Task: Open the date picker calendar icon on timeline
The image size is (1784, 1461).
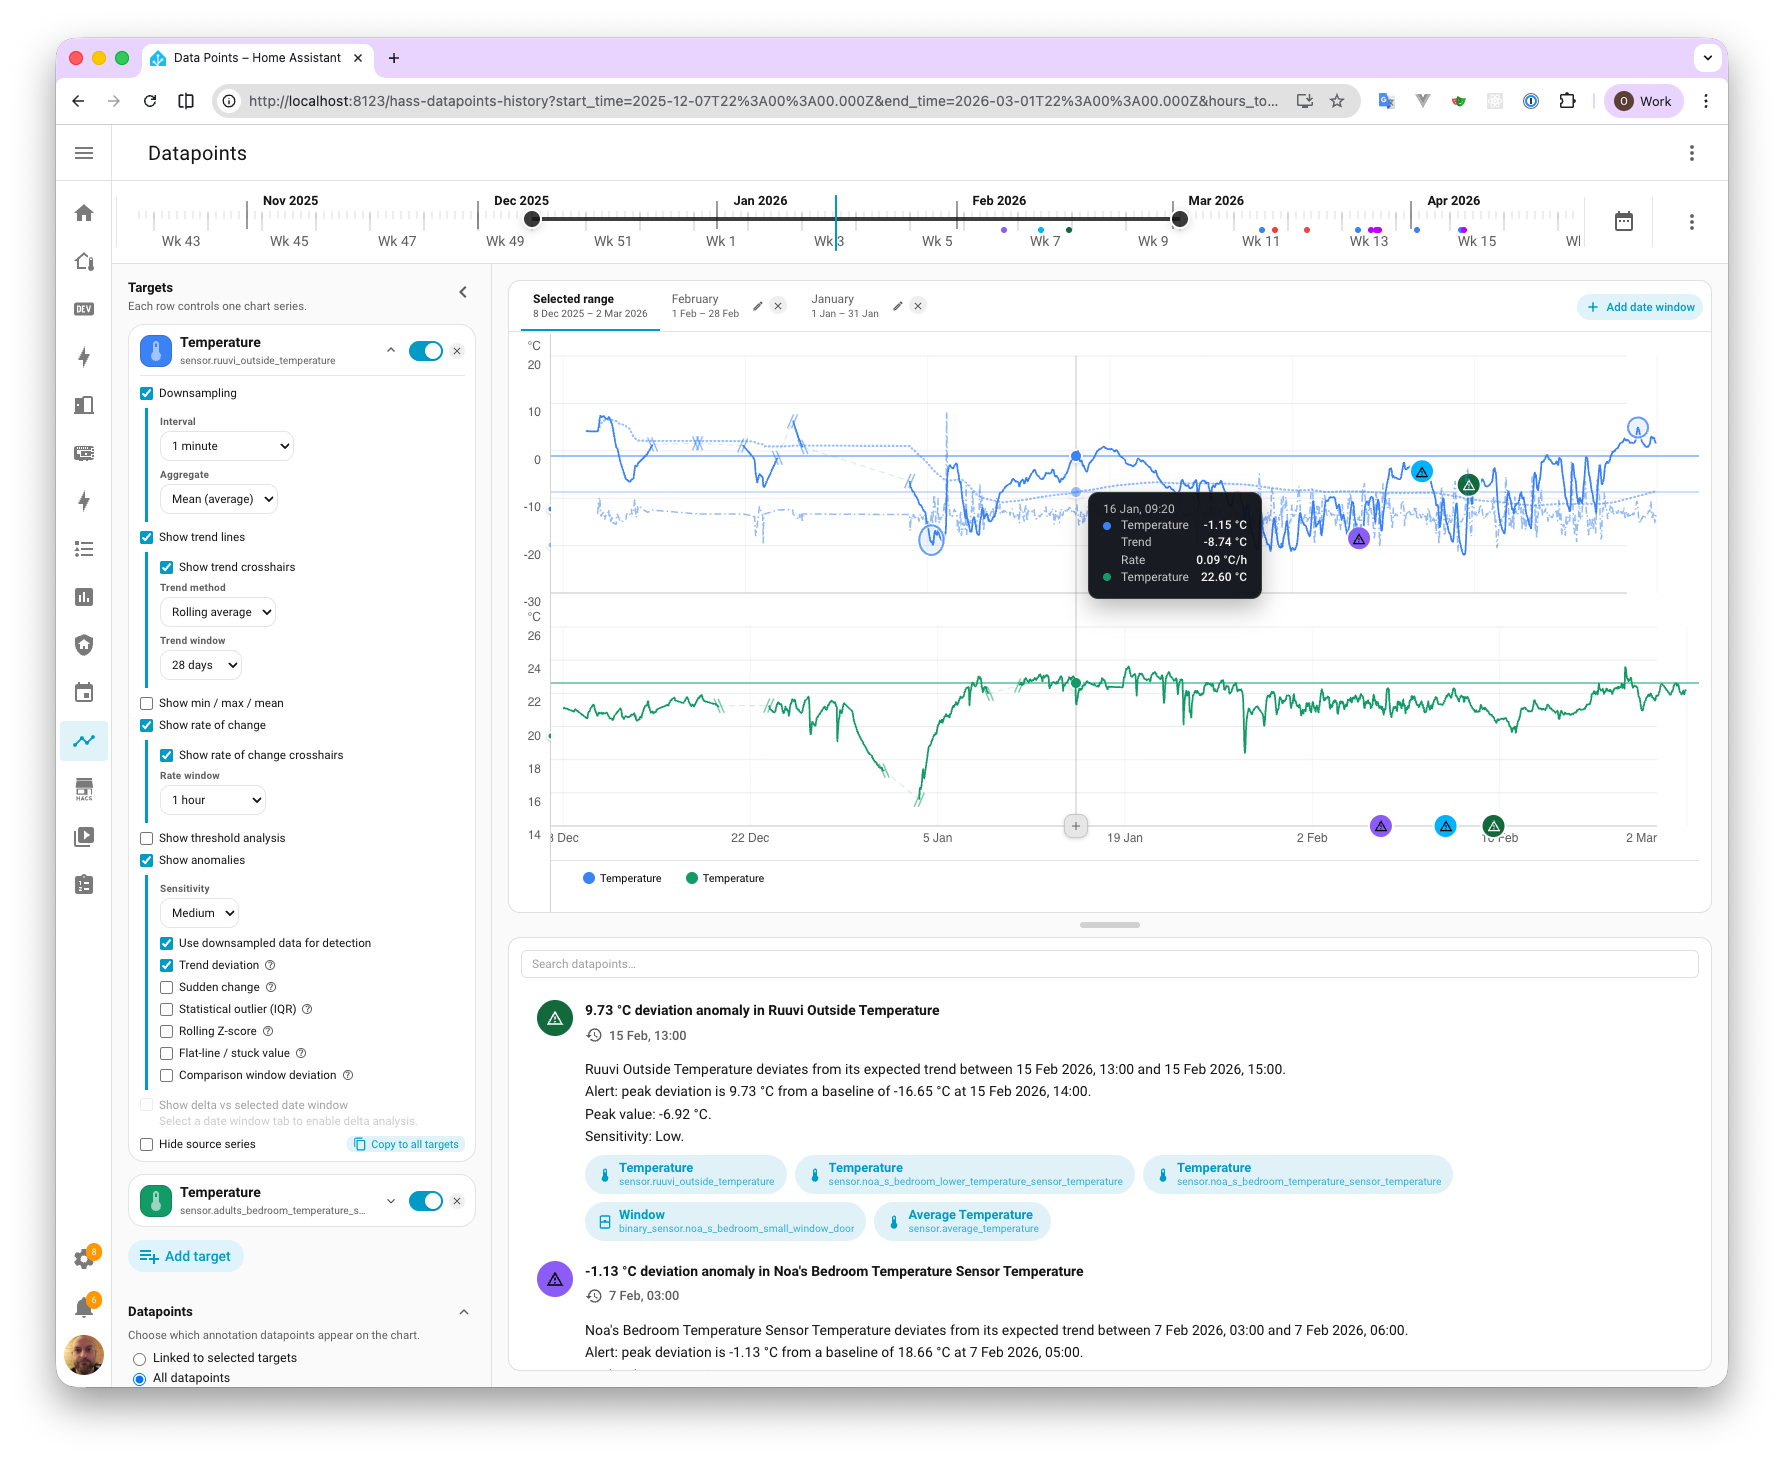Action: (1624, 221)
